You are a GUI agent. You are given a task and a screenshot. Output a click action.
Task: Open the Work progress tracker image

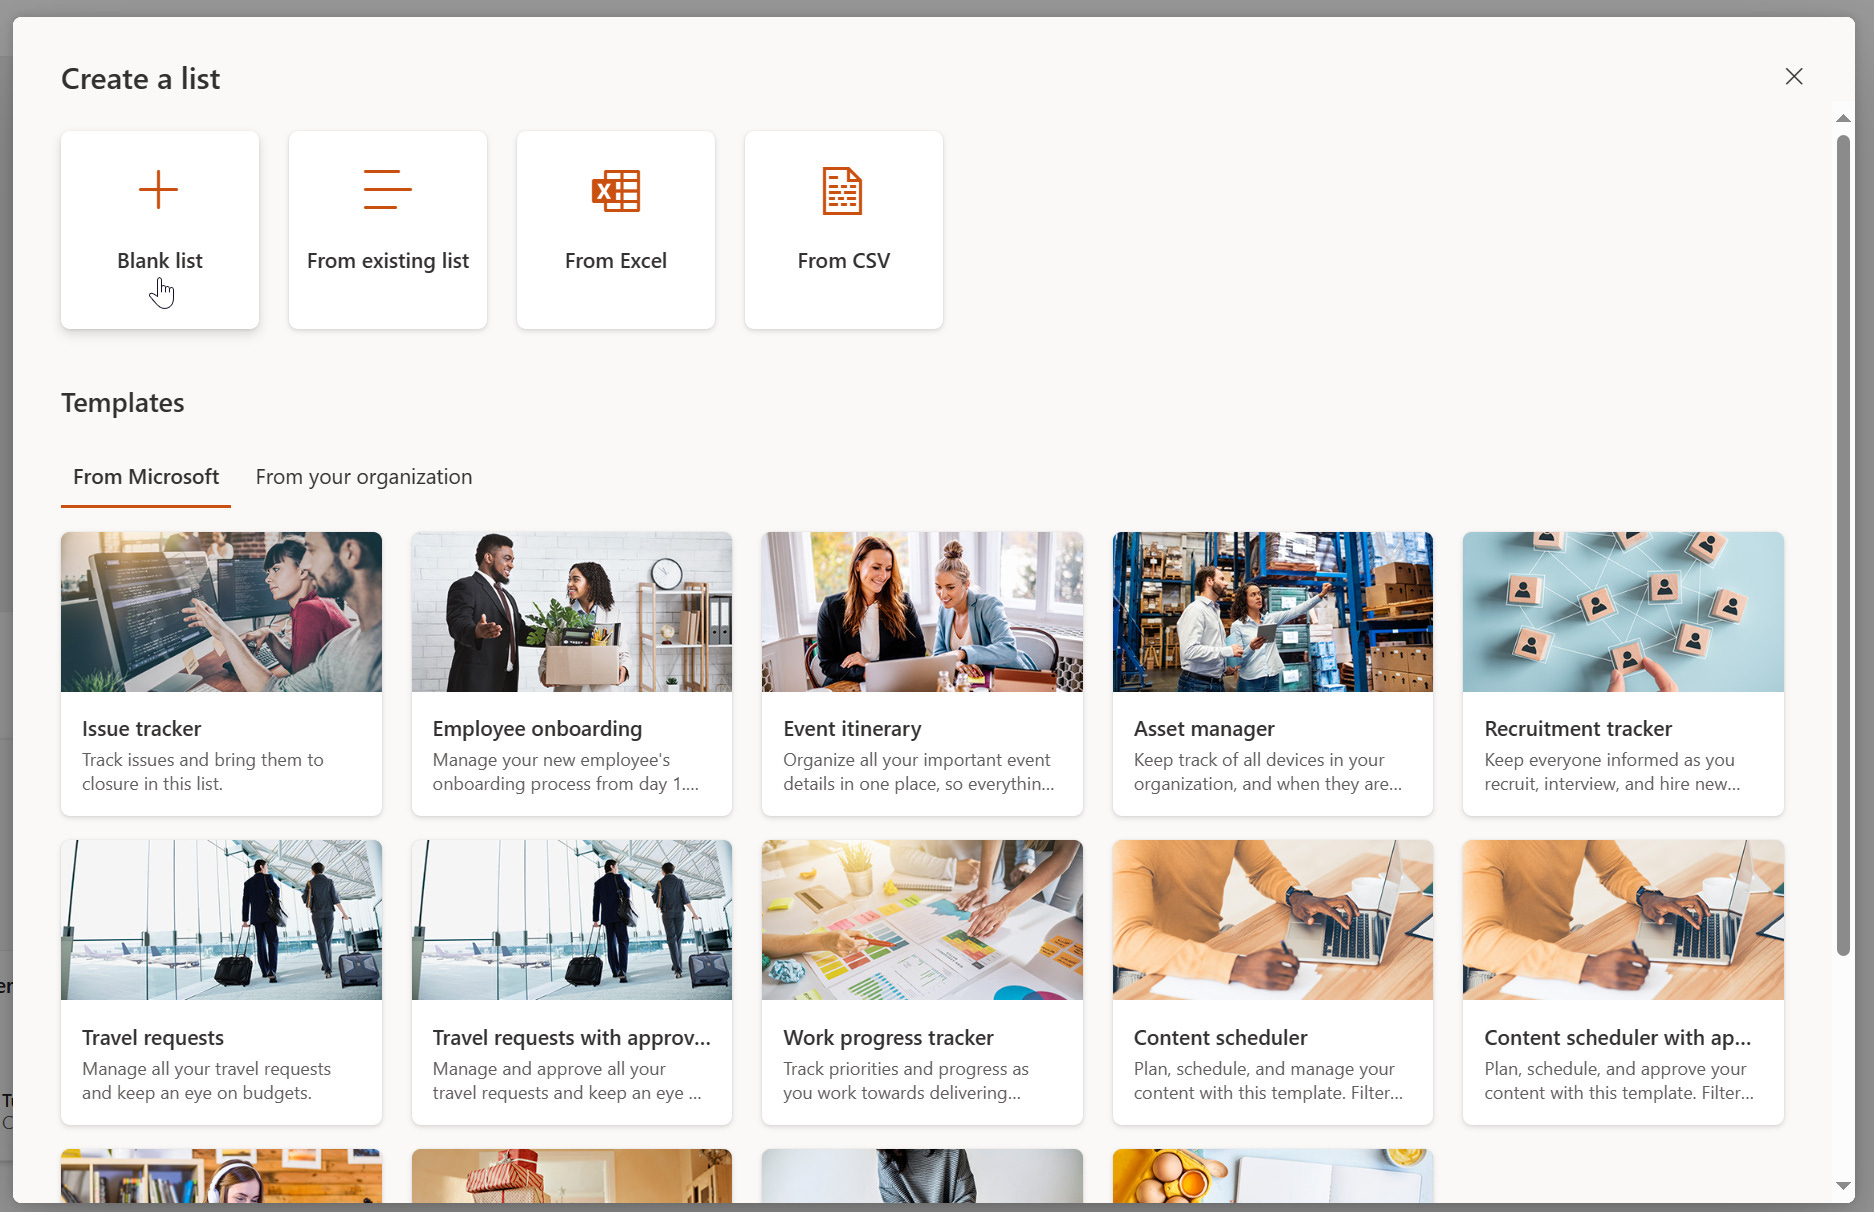pos(922,920)
